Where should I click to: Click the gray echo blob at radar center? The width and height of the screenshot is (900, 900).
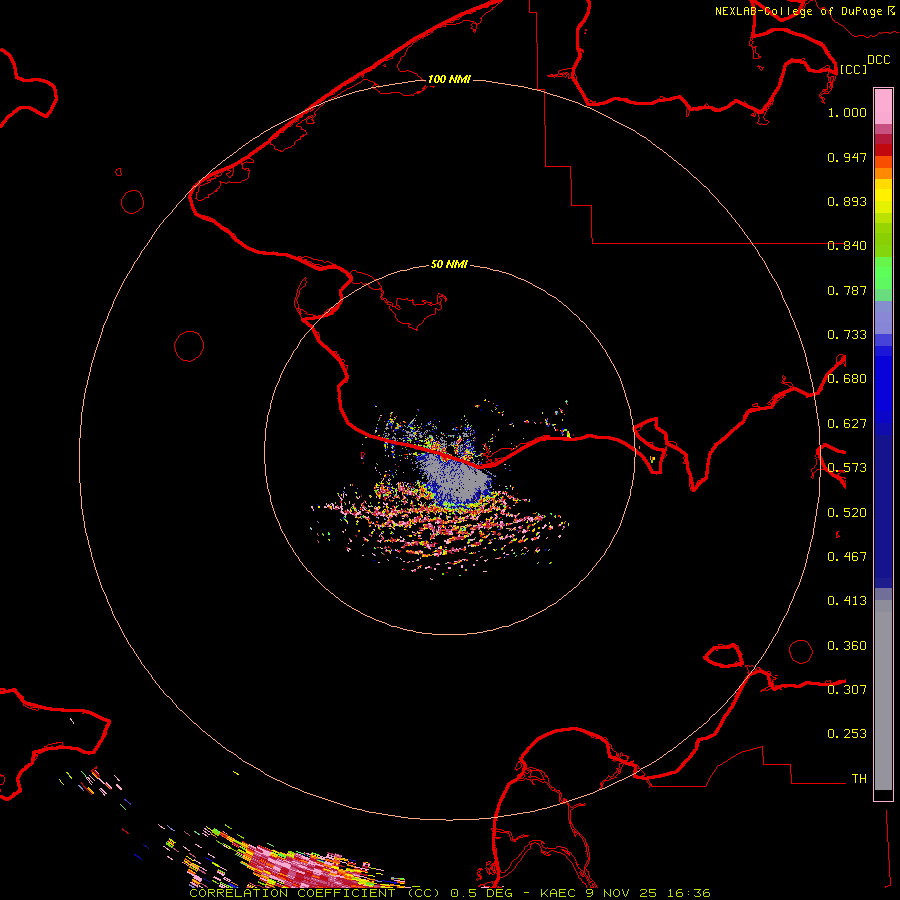pos(457,479)
